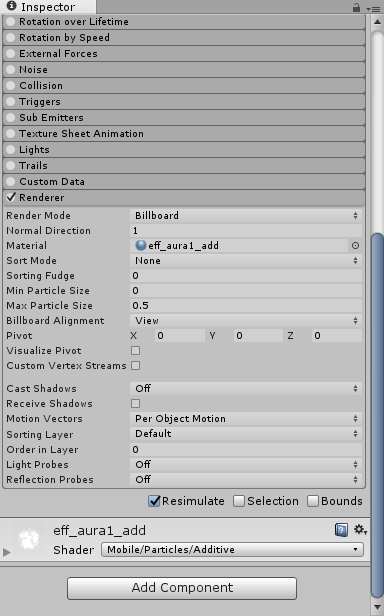Click the Inspector tab info icon
The image size is (384, 616).
(11, 6)
